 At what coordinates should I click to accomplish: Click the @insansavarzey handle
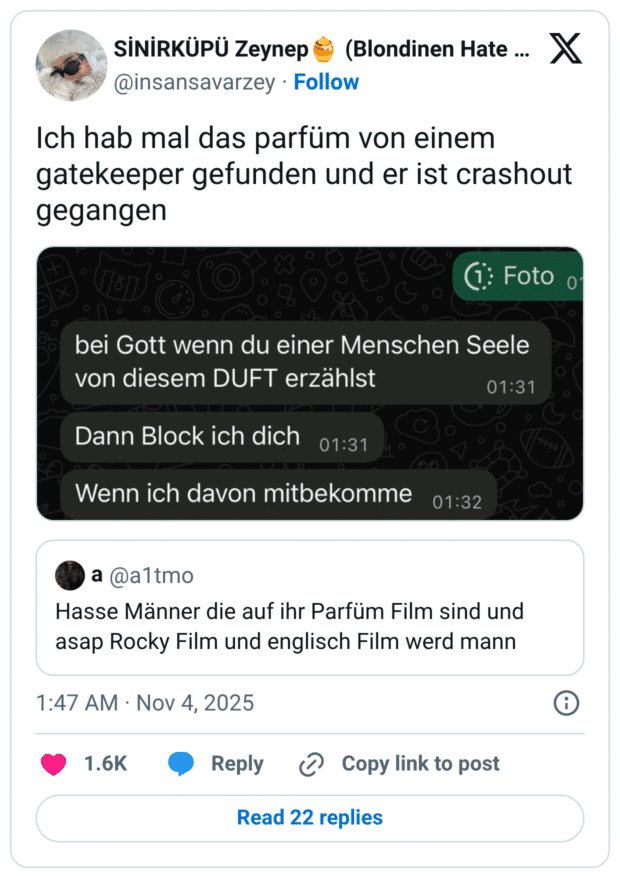[196, 82]
